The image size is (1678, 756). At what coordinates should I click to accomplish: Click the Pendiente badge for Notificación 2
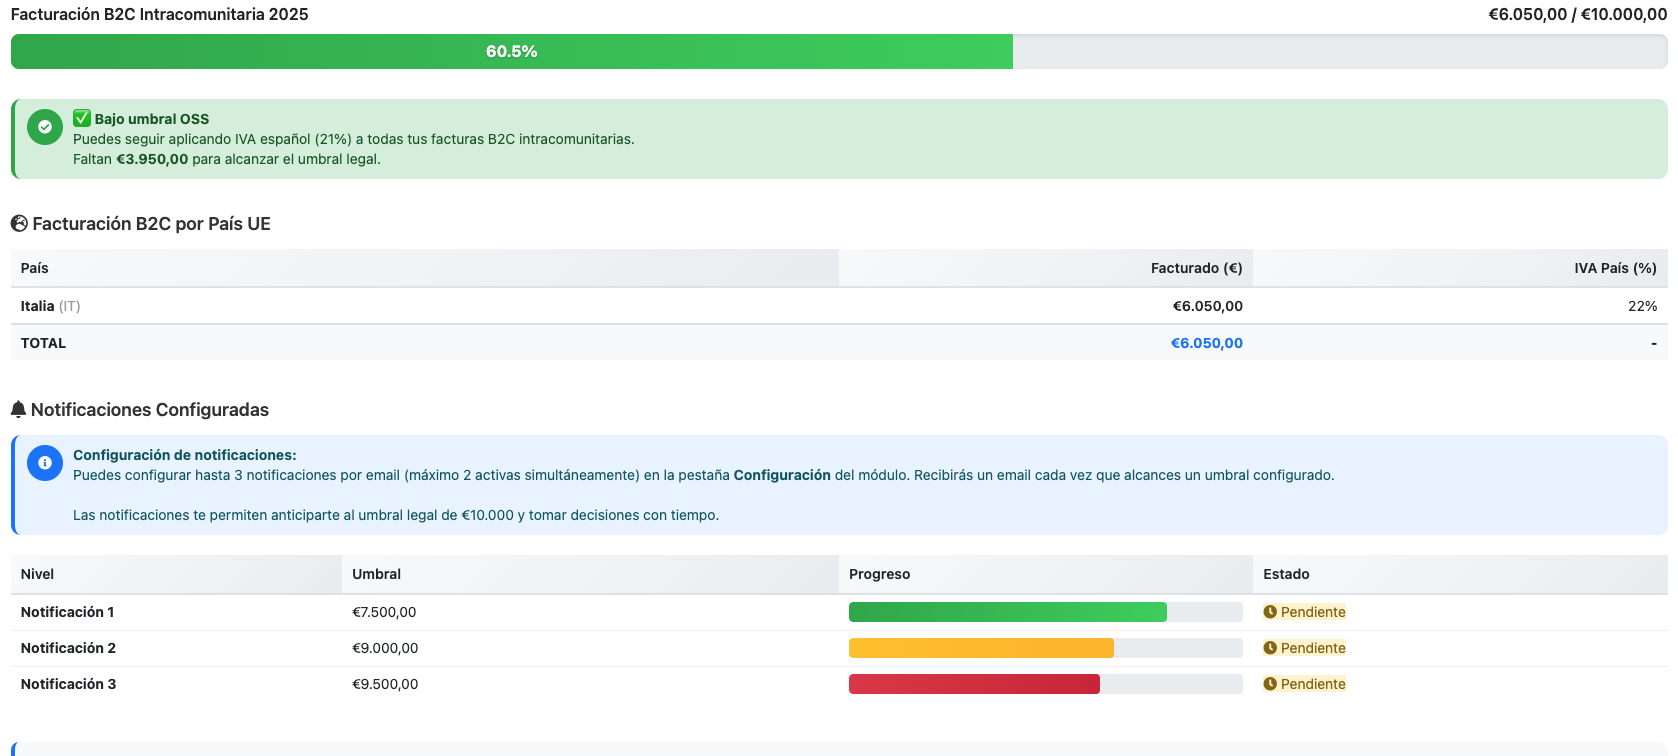tap(1312, 648)
